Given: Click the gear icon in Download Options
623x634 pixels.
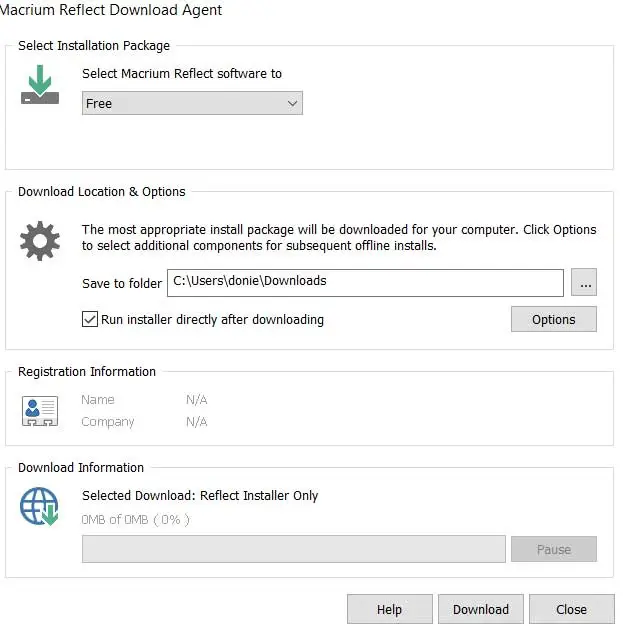Looking at the screenshot, I should coord(40,241).
